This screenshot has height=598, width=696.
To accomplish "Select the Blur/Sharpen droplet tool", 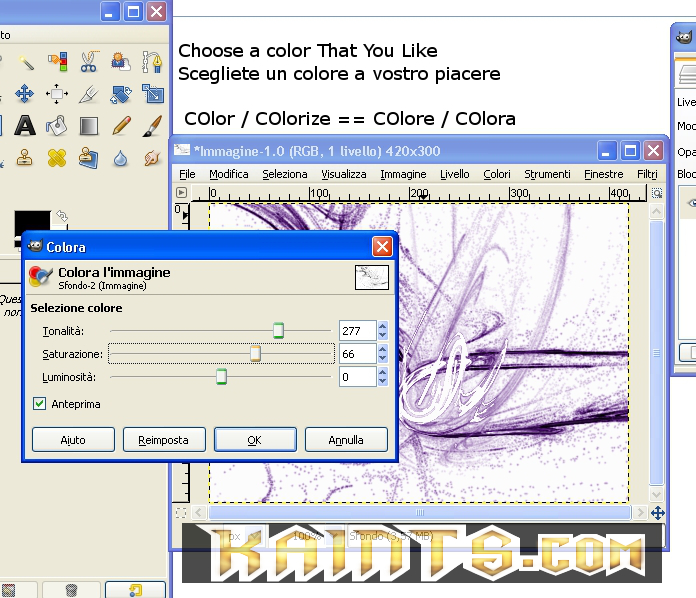I will click(x=120, y=158).
